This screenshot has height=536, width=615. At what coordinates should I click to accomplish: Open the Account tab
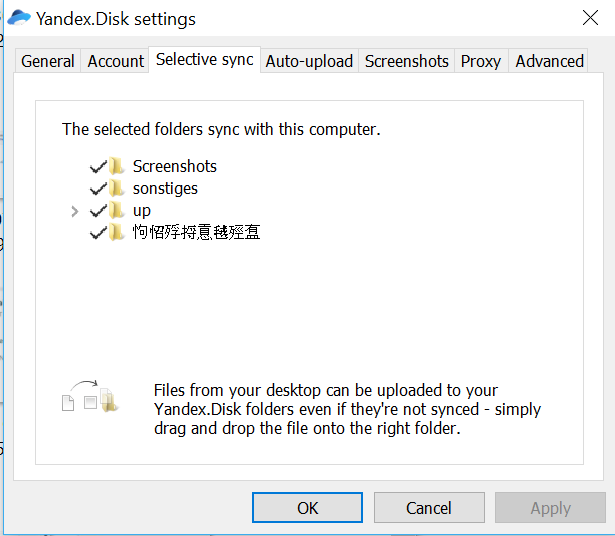[115, 61]
